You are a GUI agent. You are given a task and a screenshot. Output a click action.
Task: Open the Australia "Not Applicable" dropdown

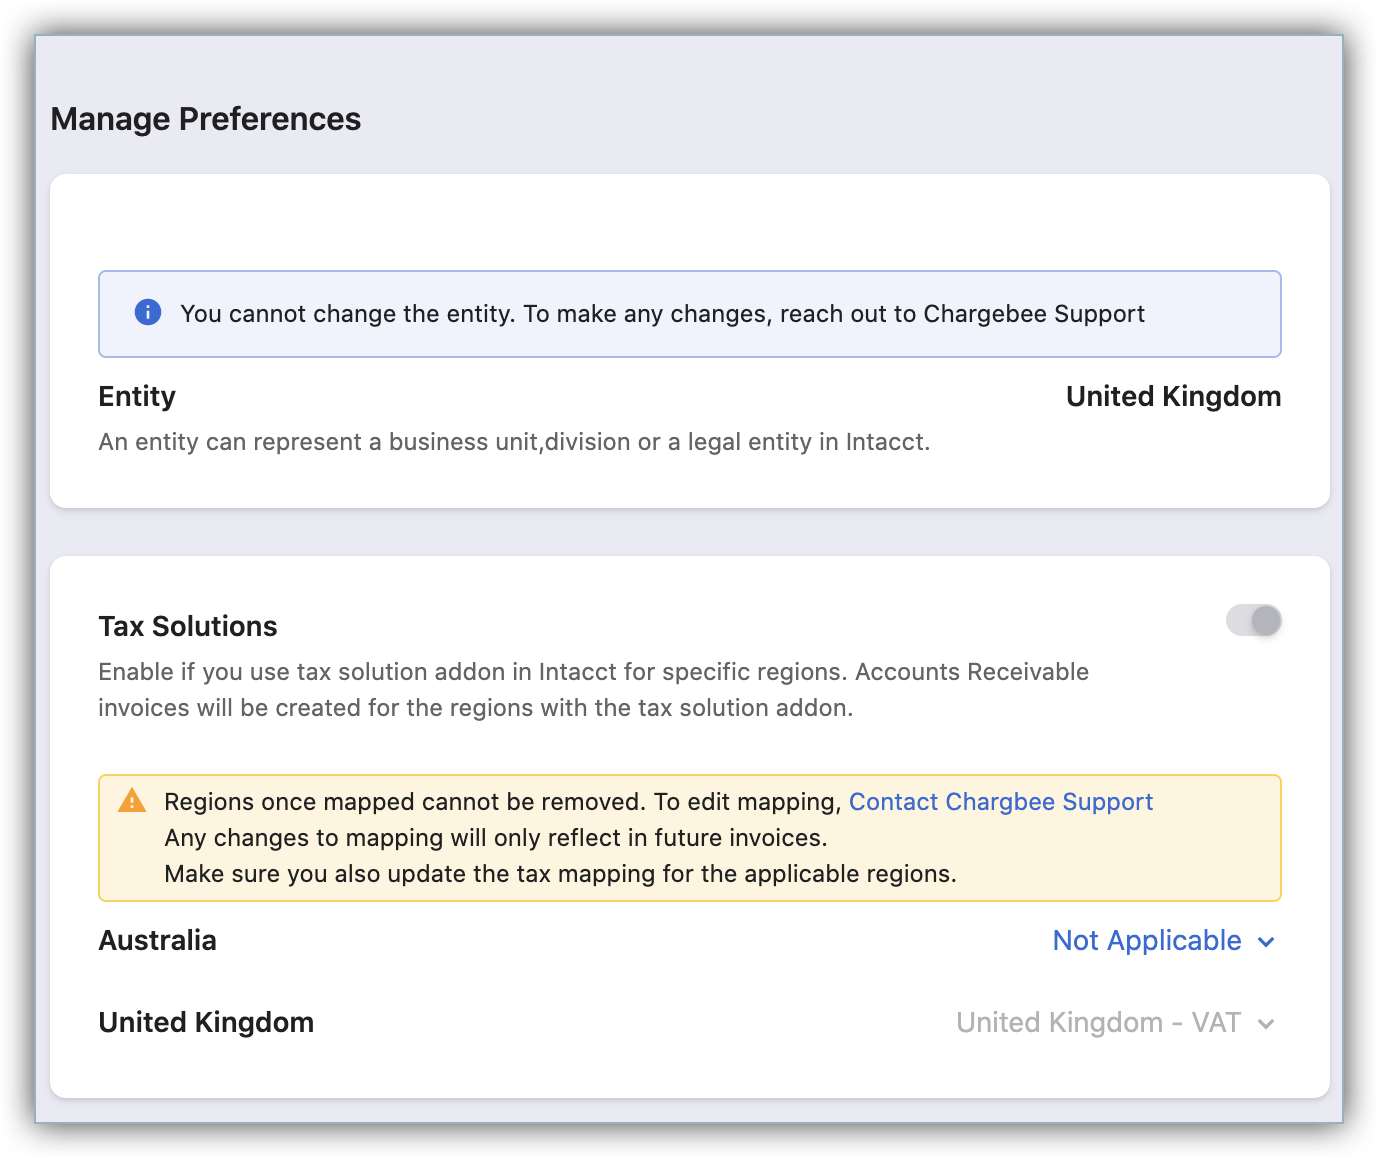[1146, 941]
